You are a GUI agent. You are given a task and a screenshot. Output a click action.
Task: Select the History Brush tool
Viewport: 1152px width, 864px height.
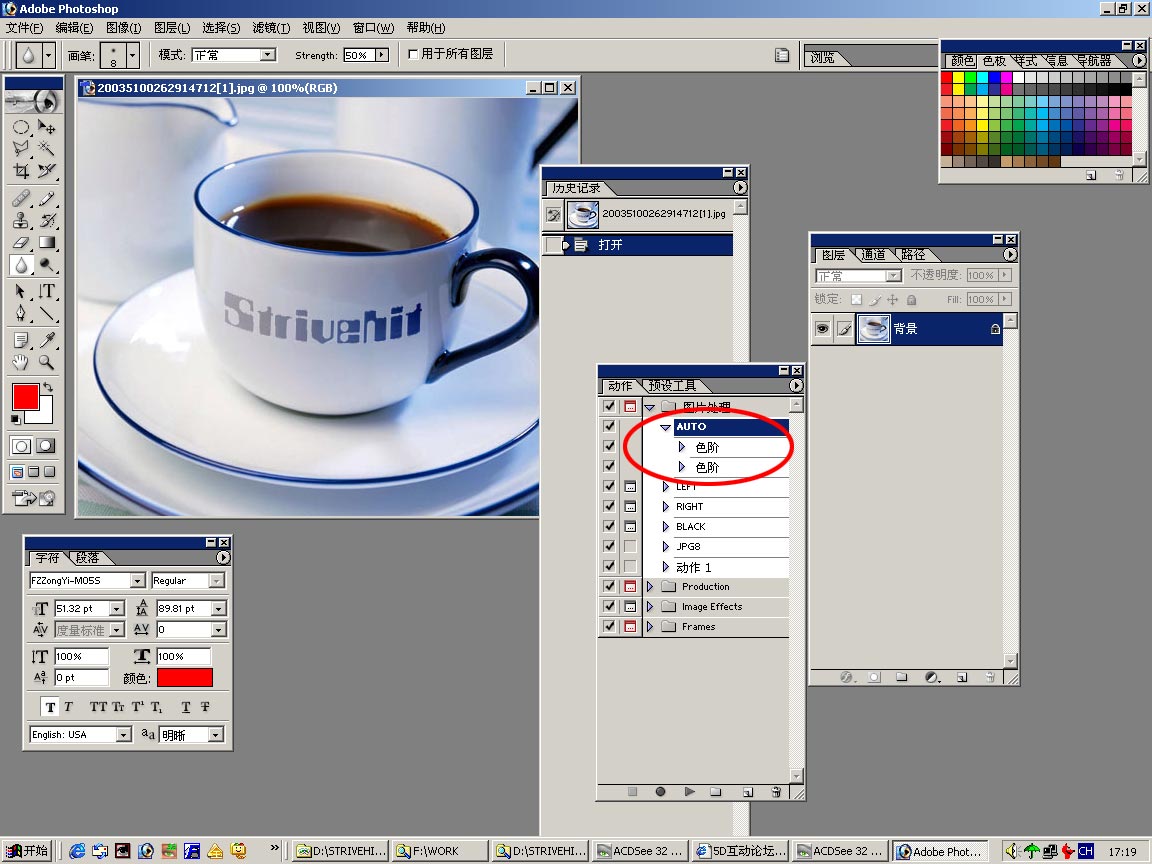pyautogui.click(x=46, y=220)
